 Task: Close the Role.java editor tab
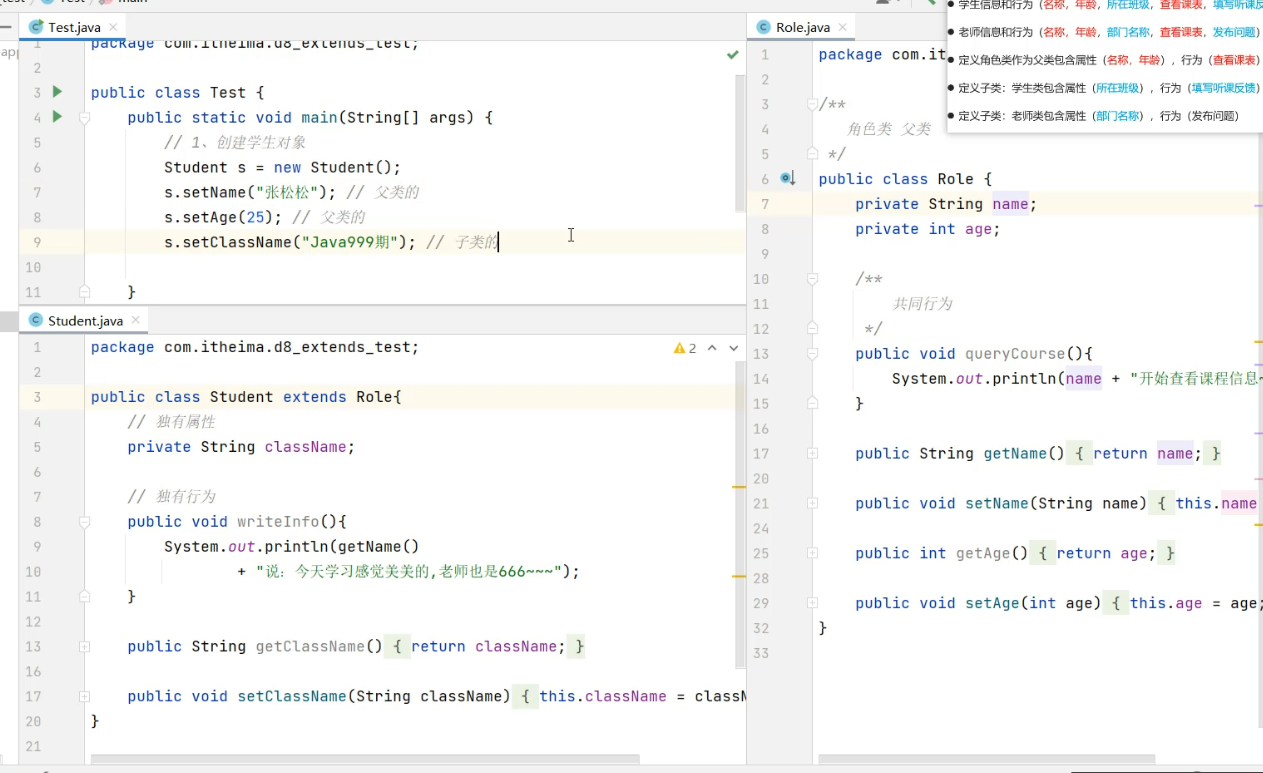click(842, 27)
